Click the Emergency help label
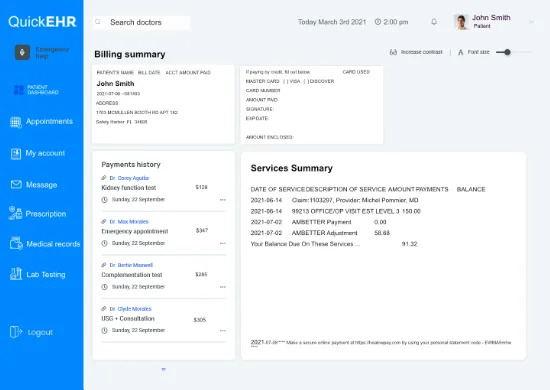 pyautogui.click(x=52, y=53)
